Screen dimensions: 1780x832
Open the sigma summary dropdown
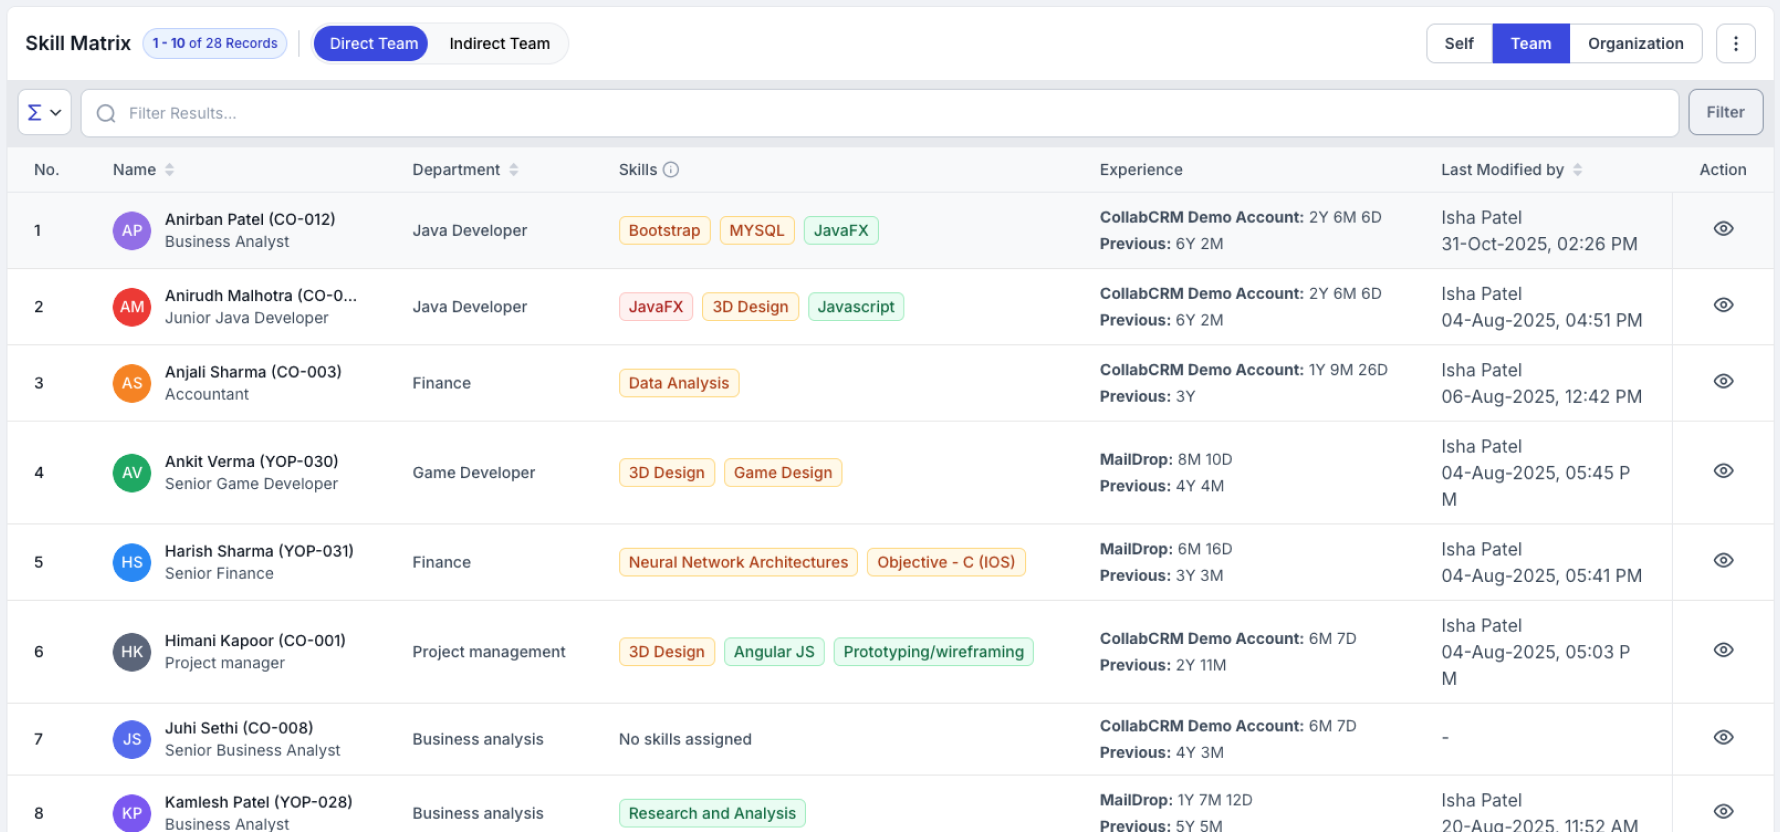click(x=44, y=113)
